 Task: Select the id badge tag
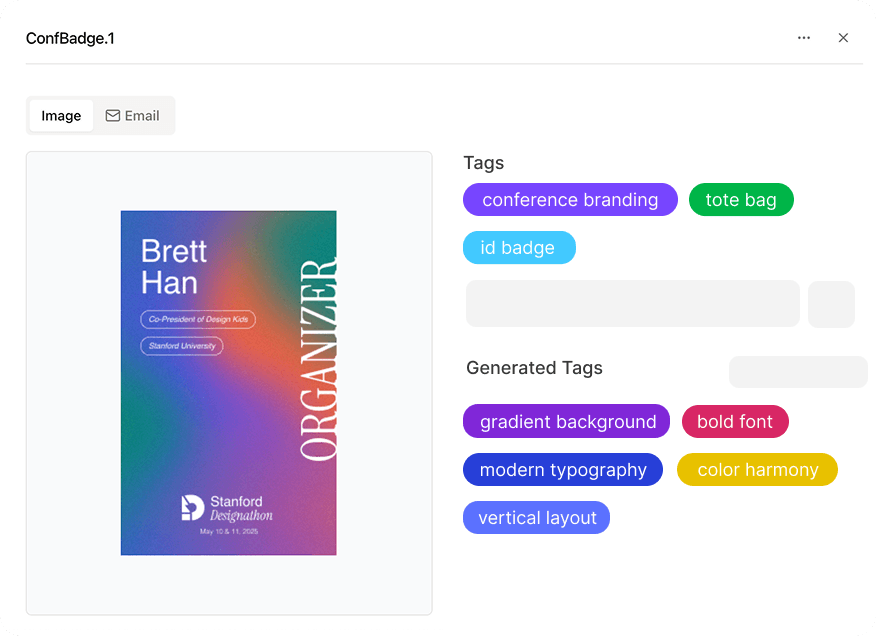[x=519, y=248]
